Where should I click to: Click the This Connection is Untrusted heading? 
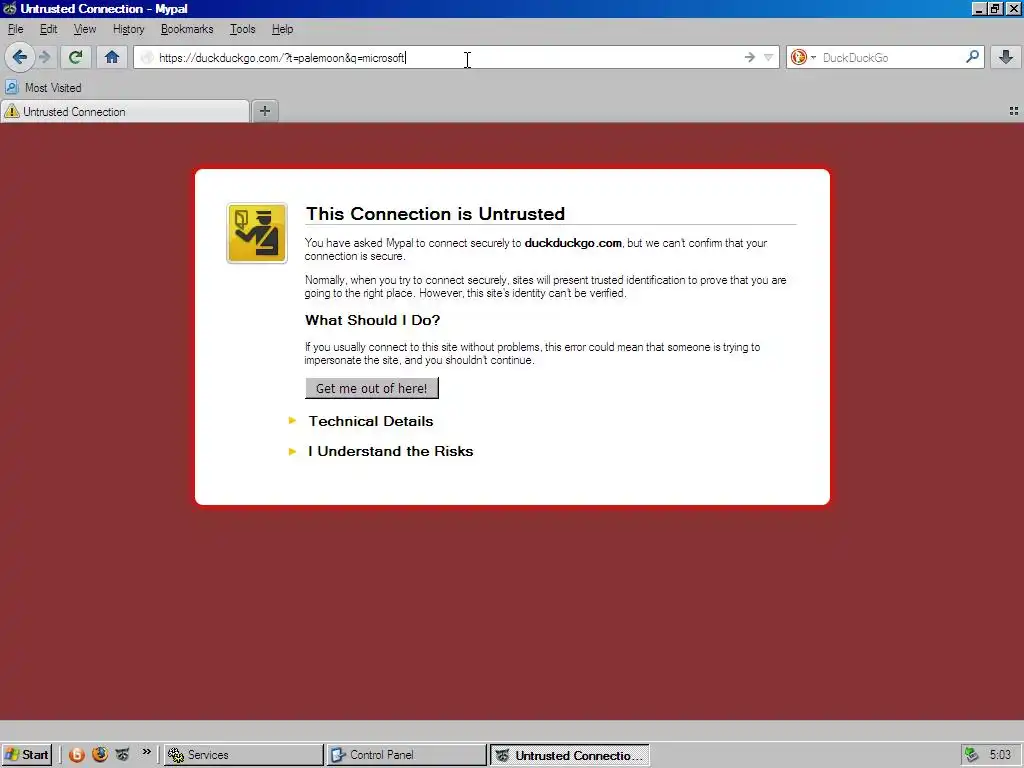[x=436, y=214]
